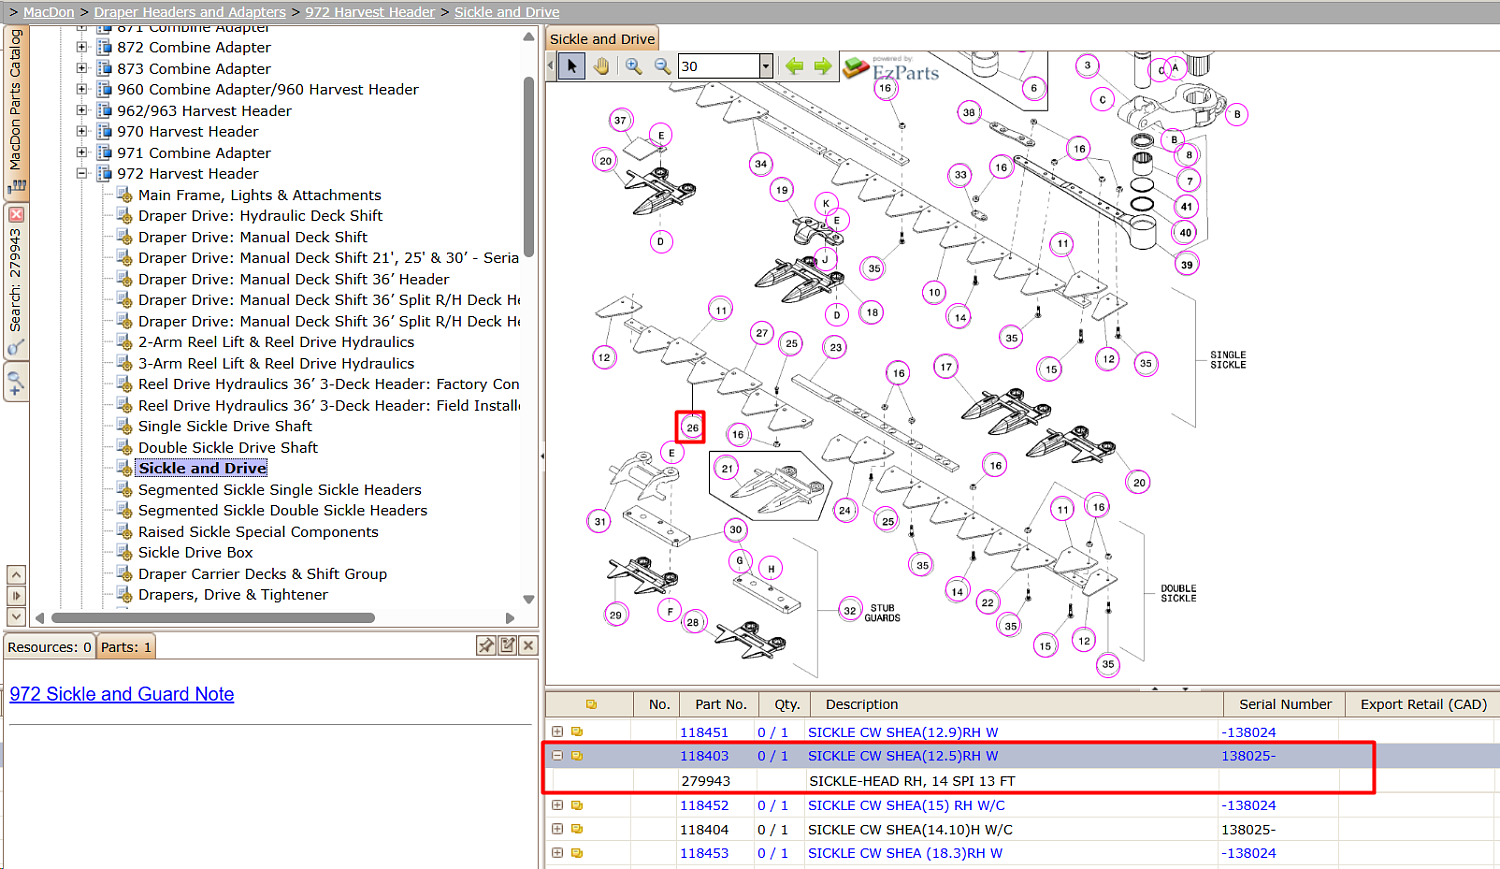Click callout 26 on the diagram
1500x869 pixels.
[692, 427]
